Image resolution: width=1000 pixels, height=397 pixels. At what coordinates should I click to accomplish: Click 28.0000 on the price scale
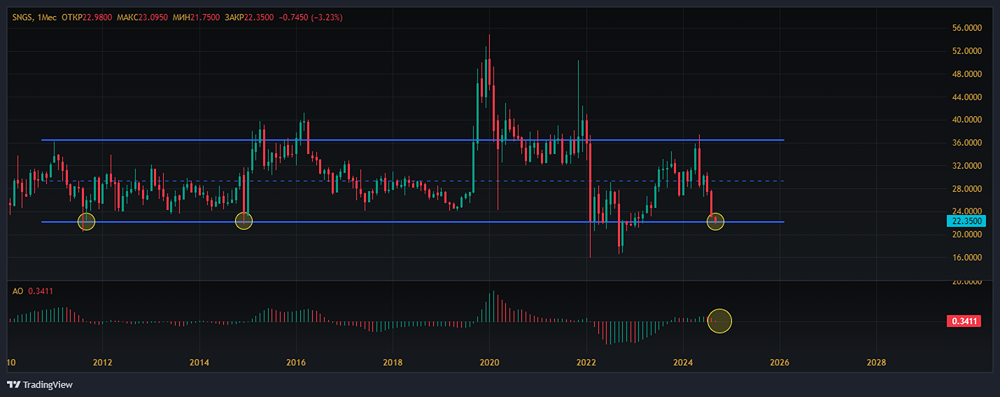(966, 189)
